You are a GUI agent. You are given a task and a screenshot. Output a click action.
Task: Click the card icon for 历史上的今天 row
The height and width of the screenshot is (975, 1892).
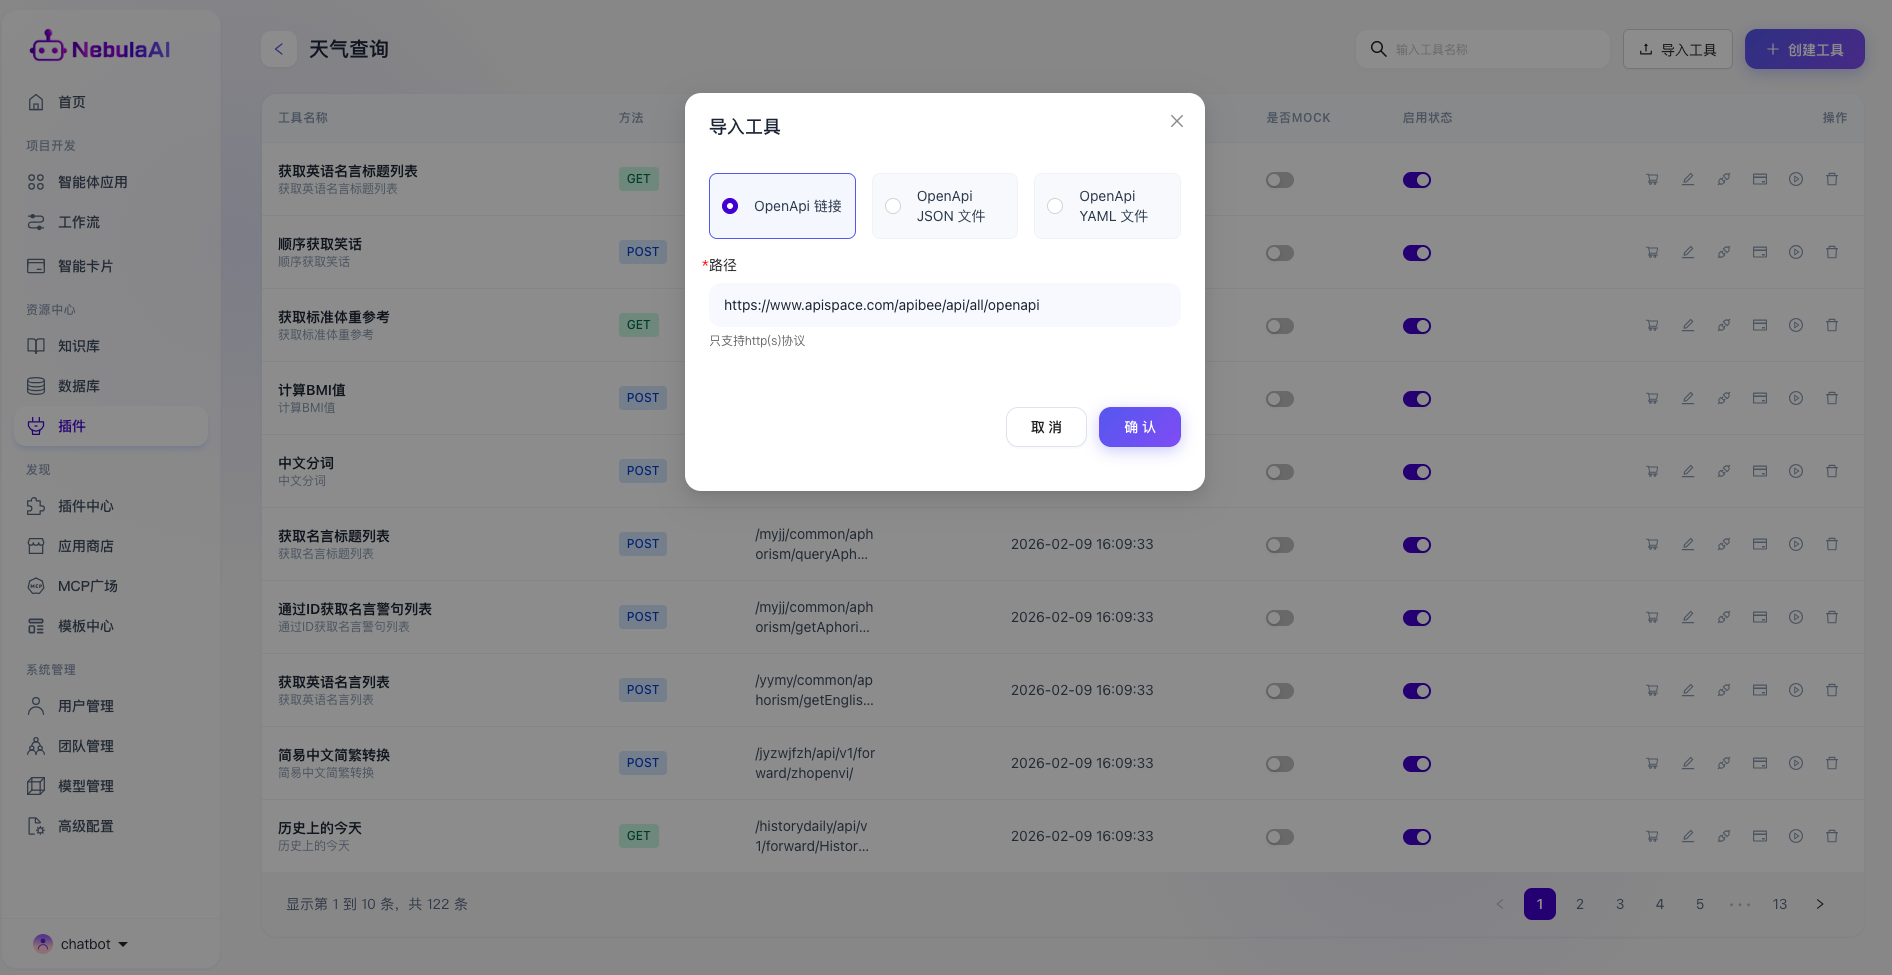1760,837
